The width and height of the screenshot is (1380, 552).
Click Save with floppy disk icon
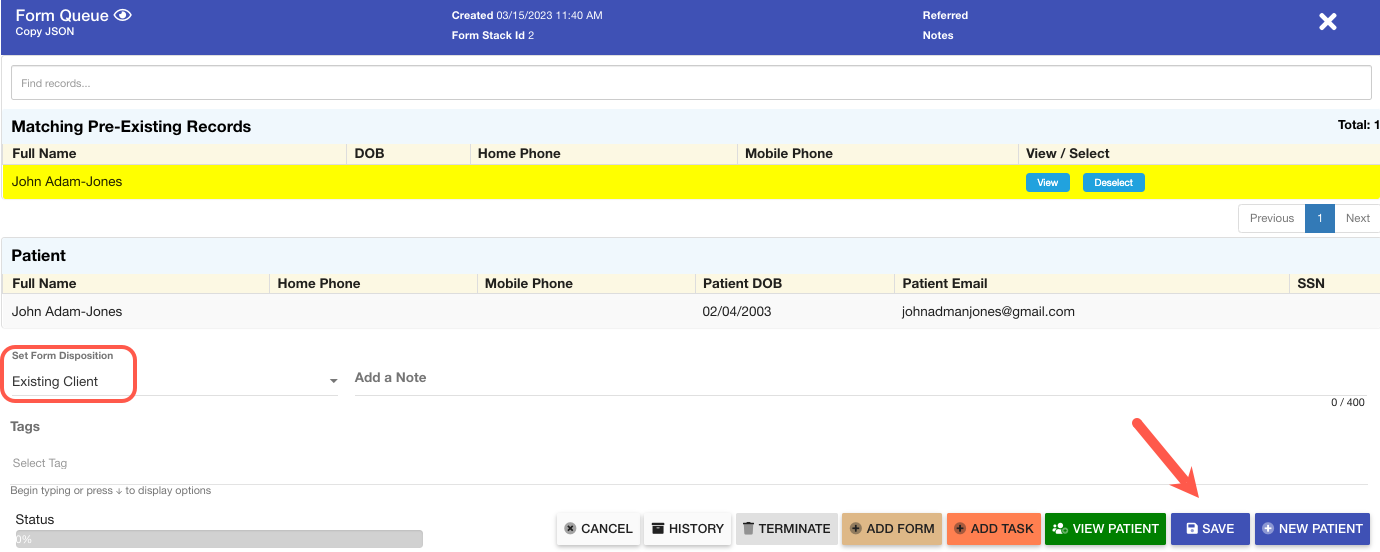(x=1209, y=529)
